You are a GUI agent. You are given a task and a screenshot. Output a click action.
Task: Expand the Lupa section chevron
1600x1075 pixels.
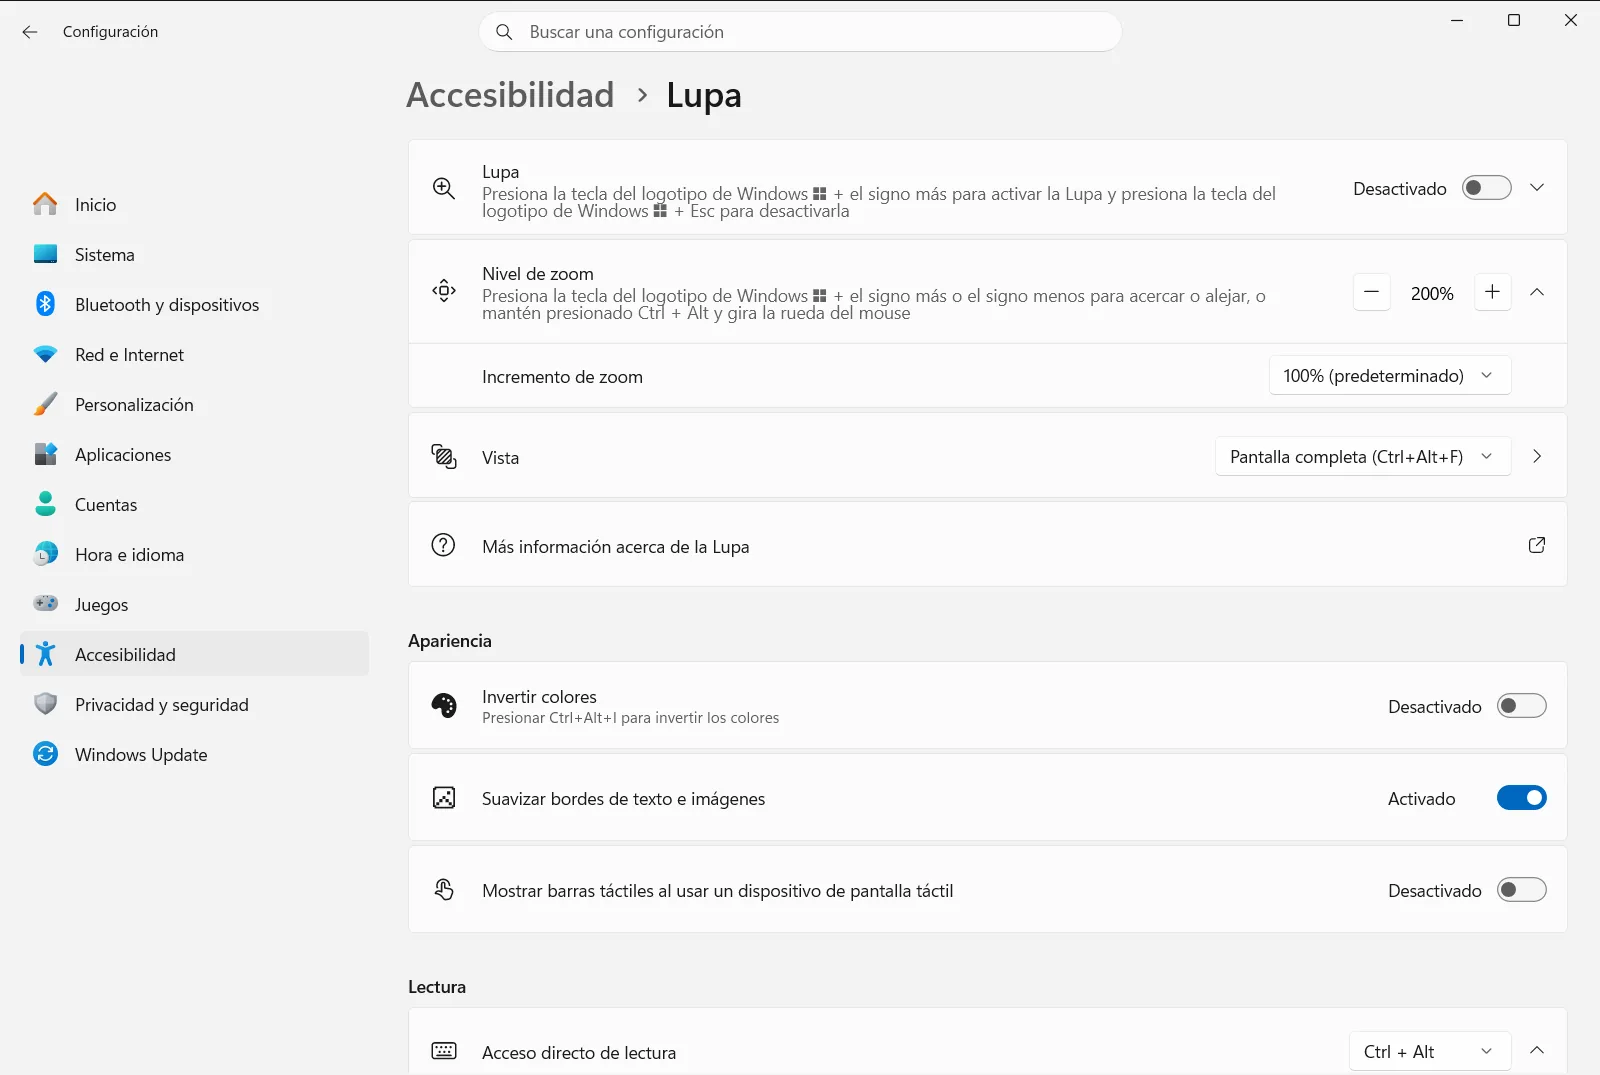[x=1537, y=188]
